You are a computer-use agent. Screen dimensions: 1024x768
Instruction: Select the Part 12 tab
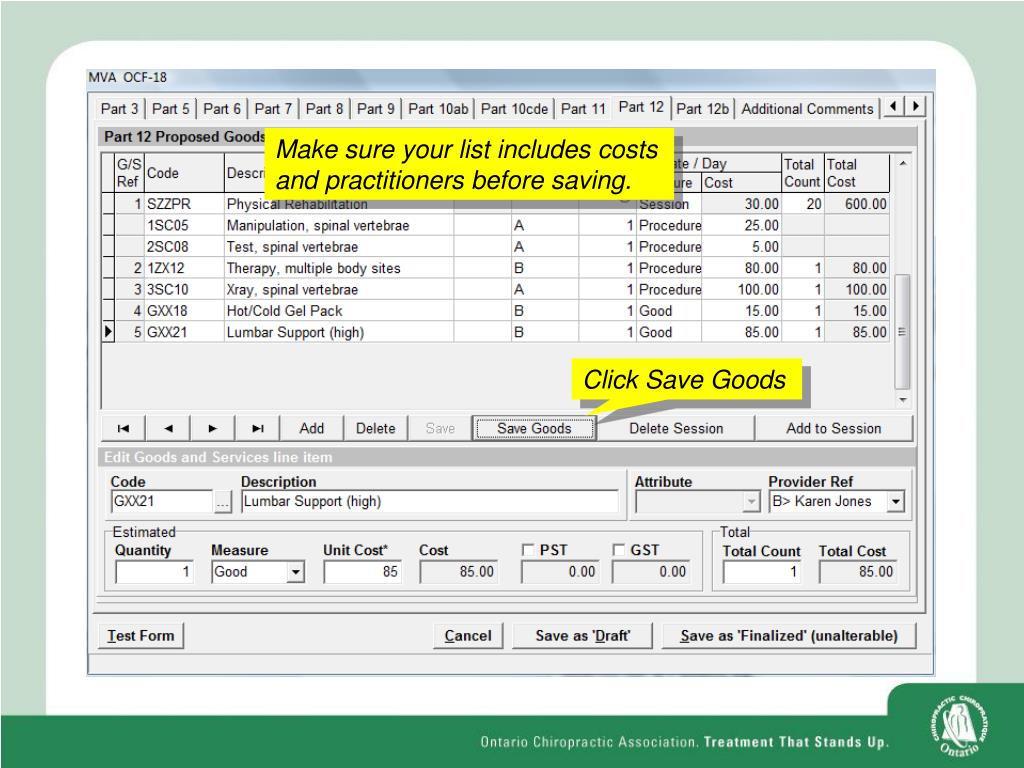(x=641, y=107)
